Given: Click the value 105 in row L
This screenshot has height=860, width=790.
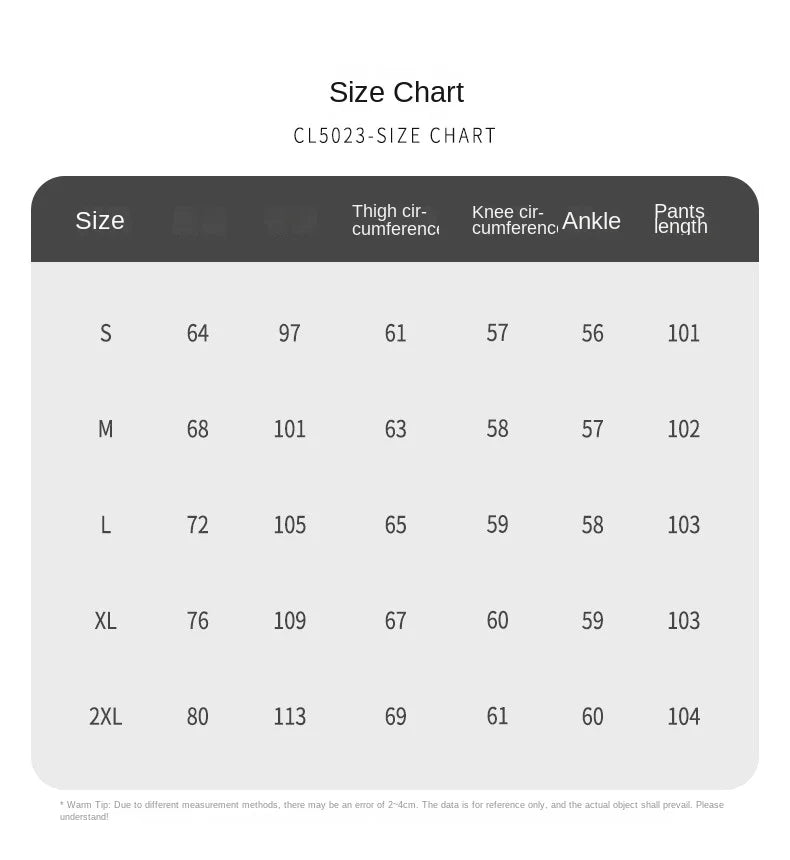Looking at the screenshot, I should [290, 525].
